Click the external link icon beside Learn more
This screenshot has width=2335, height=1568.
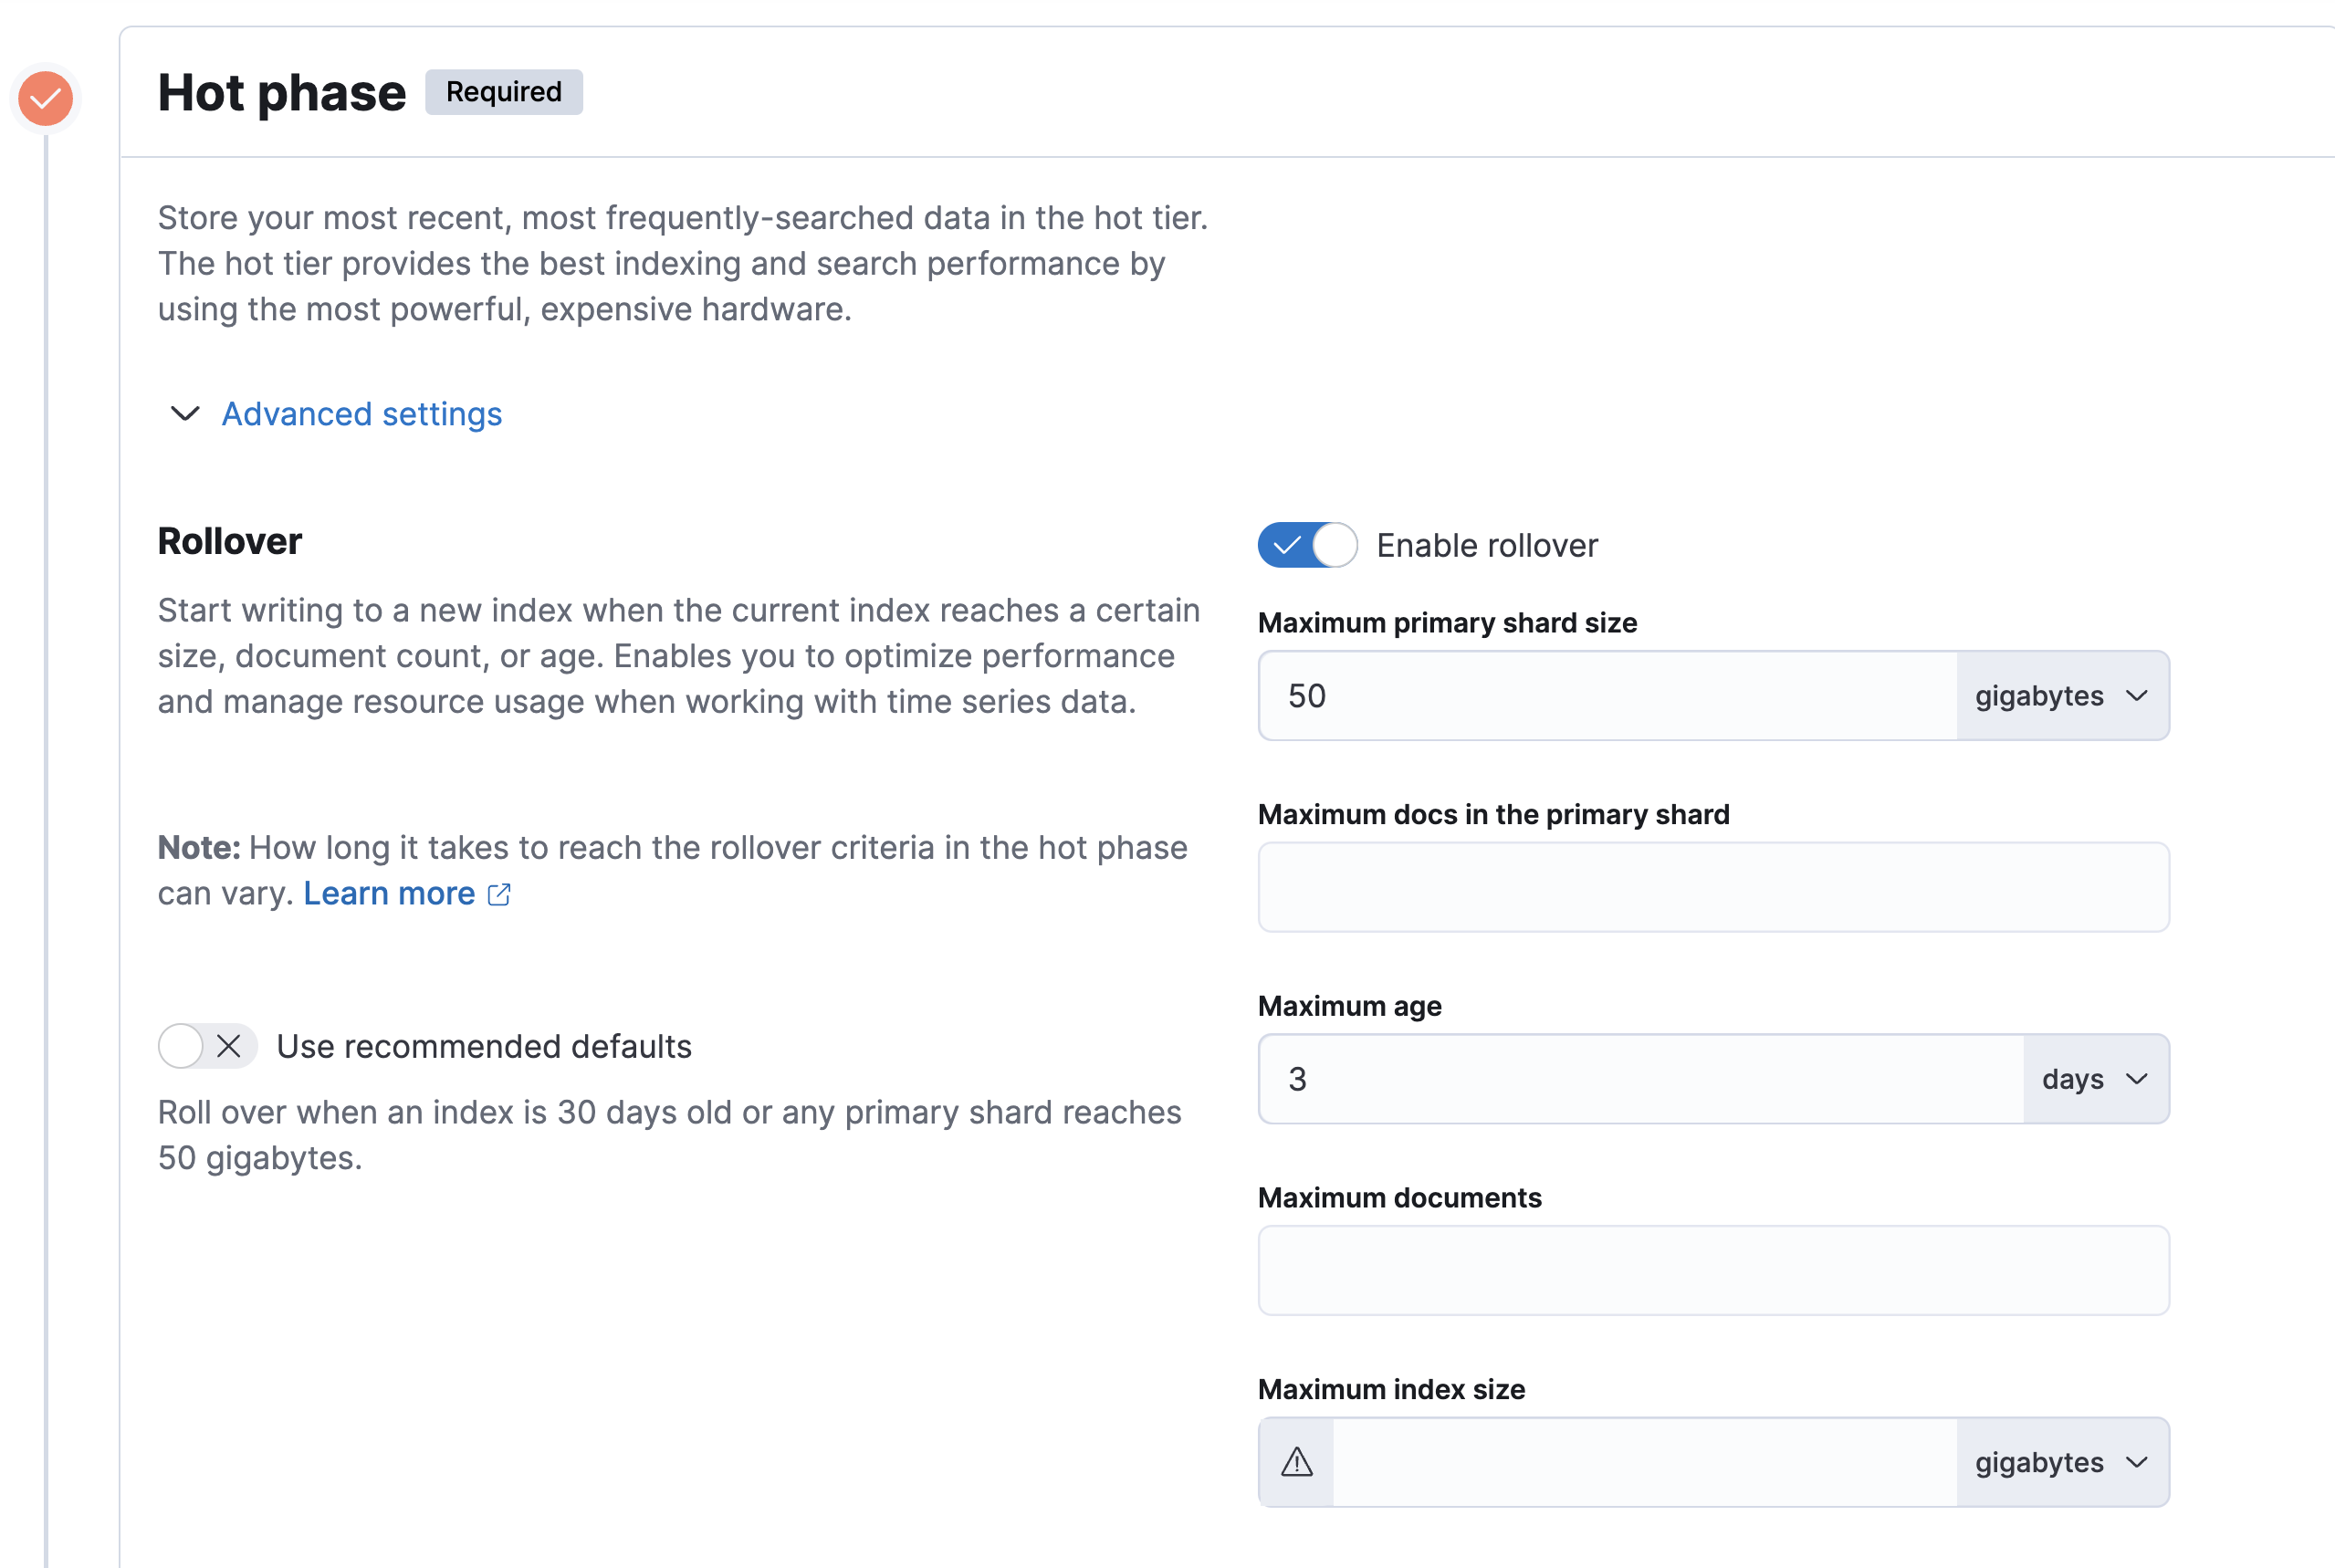pos(499,894)
